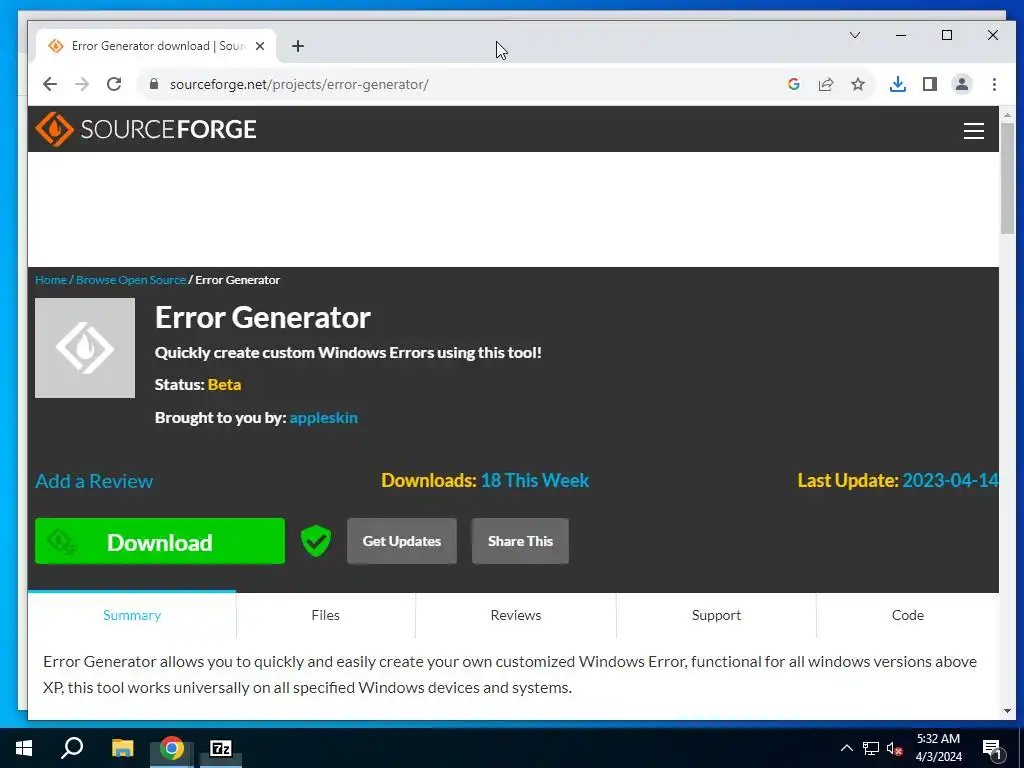This screenshot has width=1024, height=768.
Task: Open the Browse Open Source breadcrumb
Action: [x=131, y=280]
